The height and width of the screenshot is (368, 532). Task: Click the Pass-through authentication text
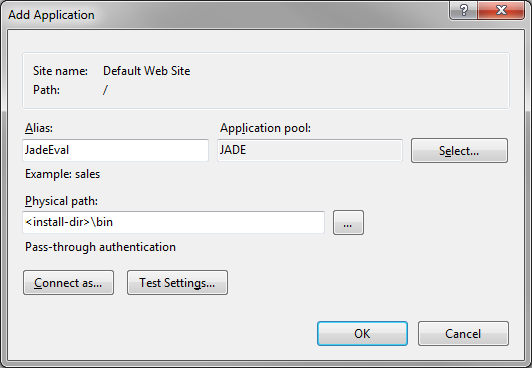100,247
